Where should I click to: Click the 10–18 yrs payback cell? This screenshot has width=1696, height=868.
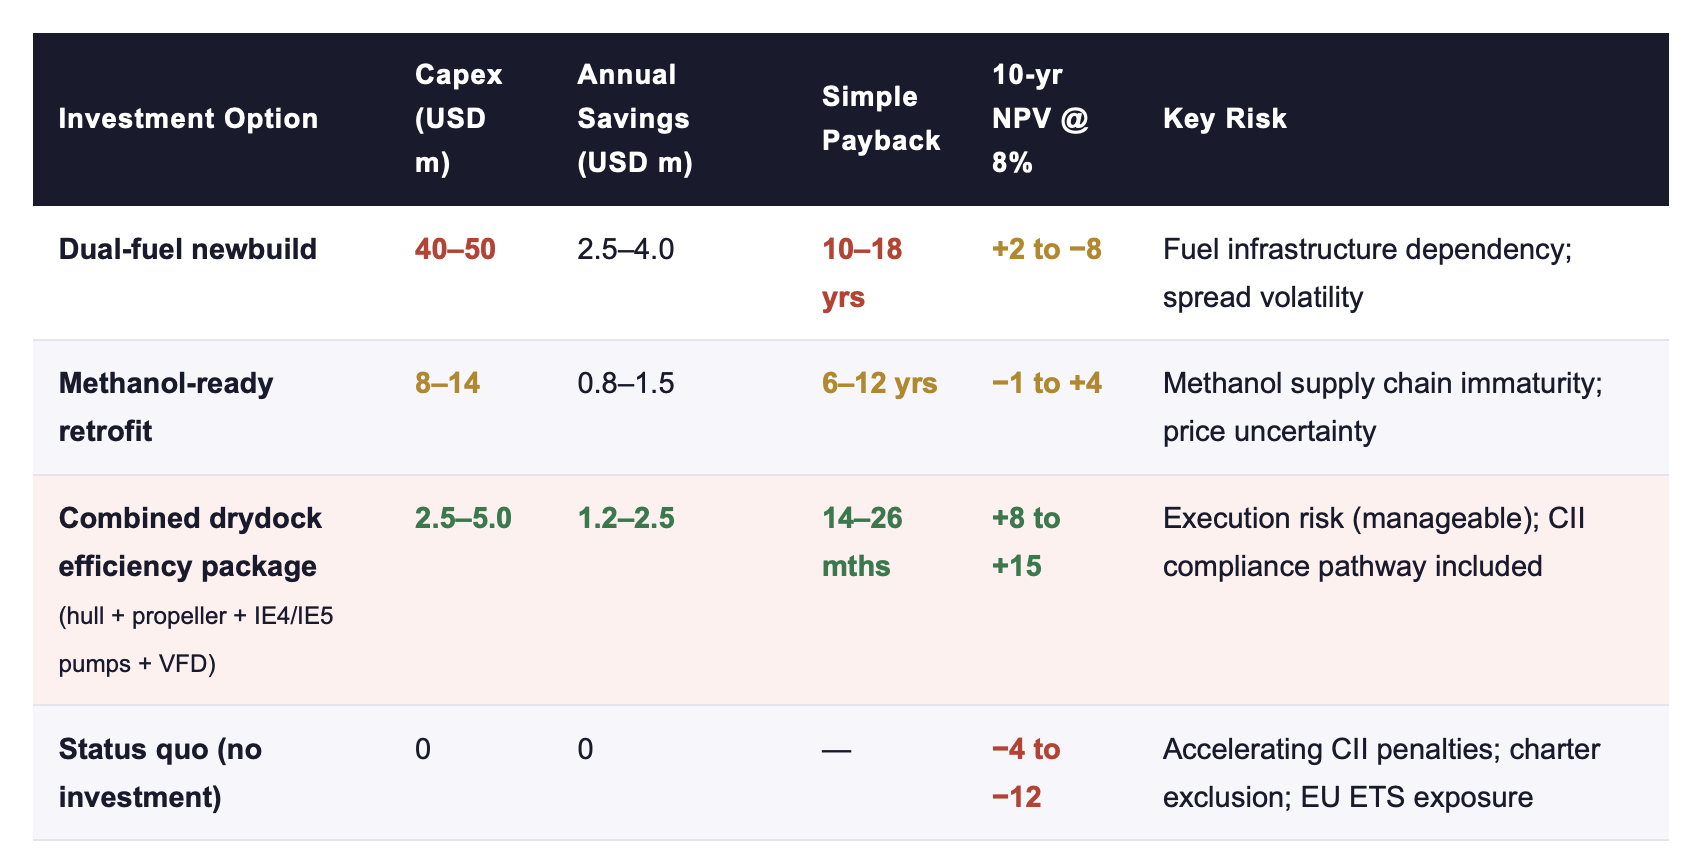pyautogui.click(x=862, y=273)
